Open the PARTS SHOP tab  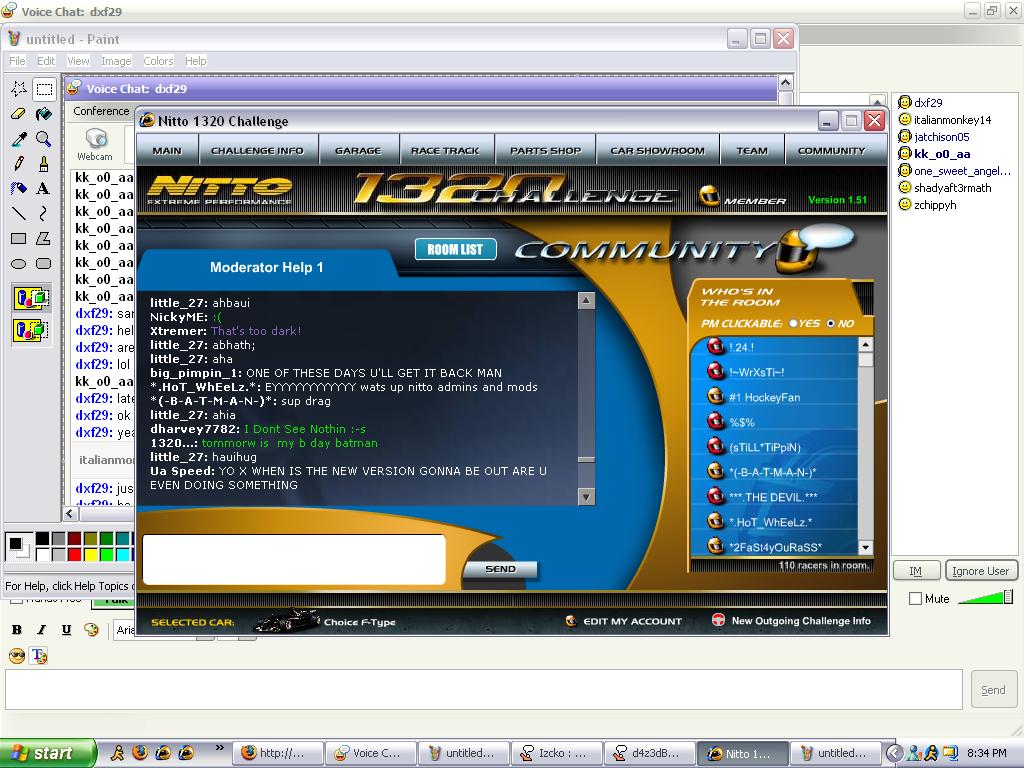pyautogui.click(x=545, y=150)
